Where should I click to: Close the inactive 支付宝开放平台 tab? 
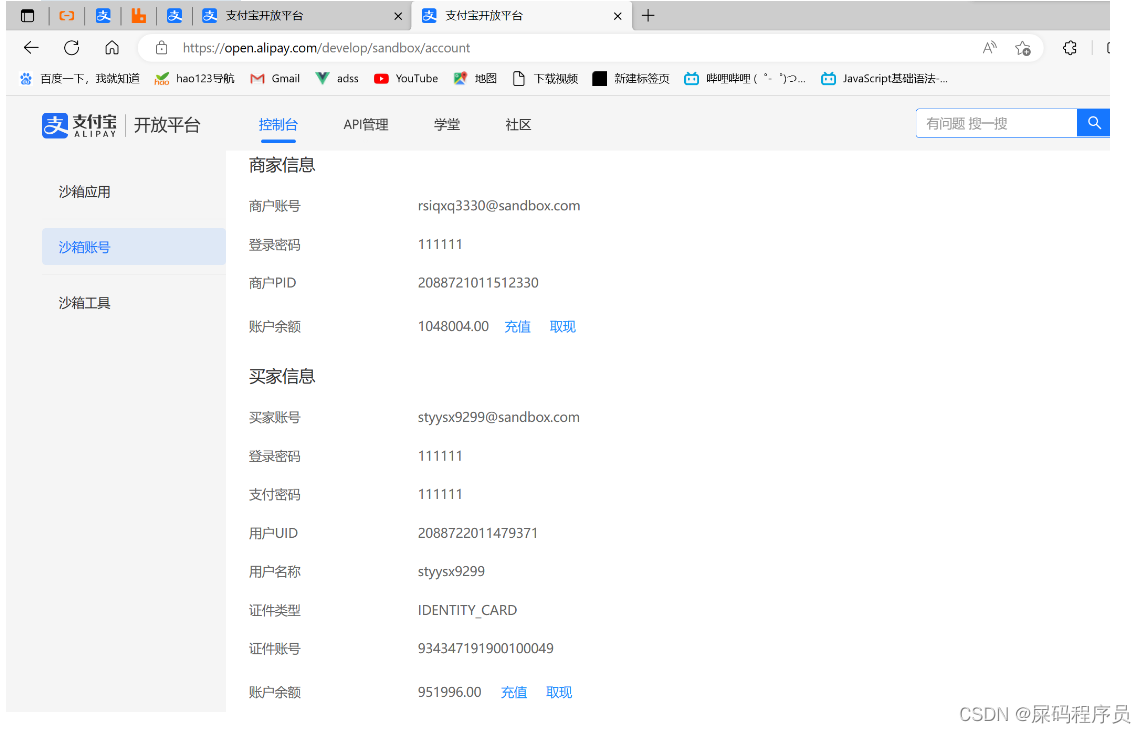398,16
